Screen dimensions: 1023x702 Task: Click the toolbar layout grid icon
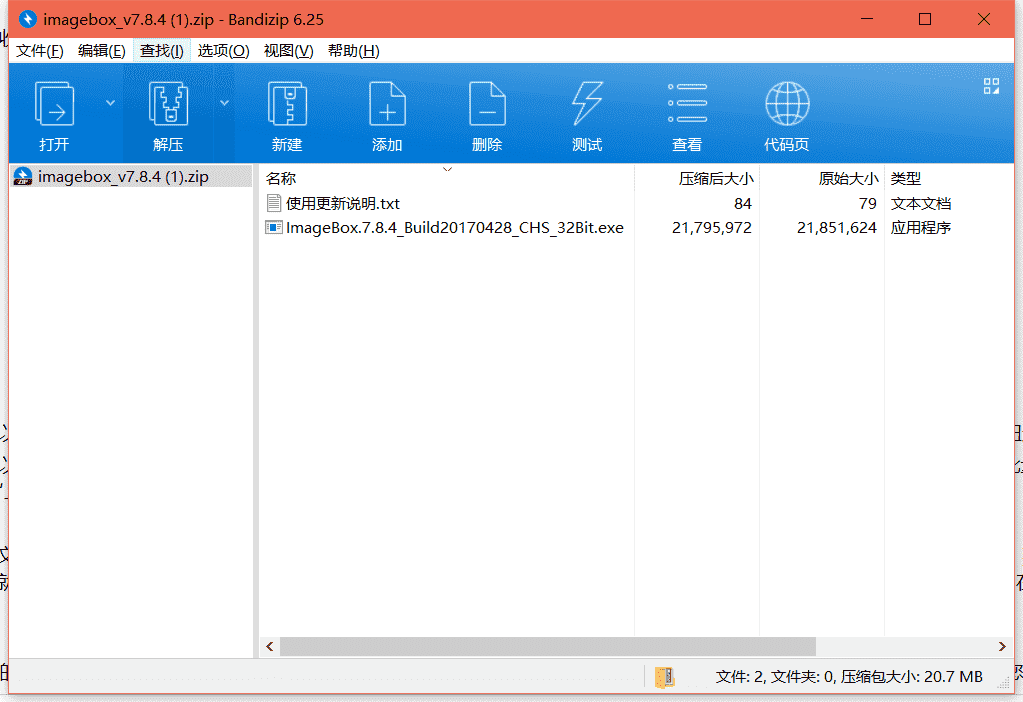pyautogui.click(x=991, y=86)
